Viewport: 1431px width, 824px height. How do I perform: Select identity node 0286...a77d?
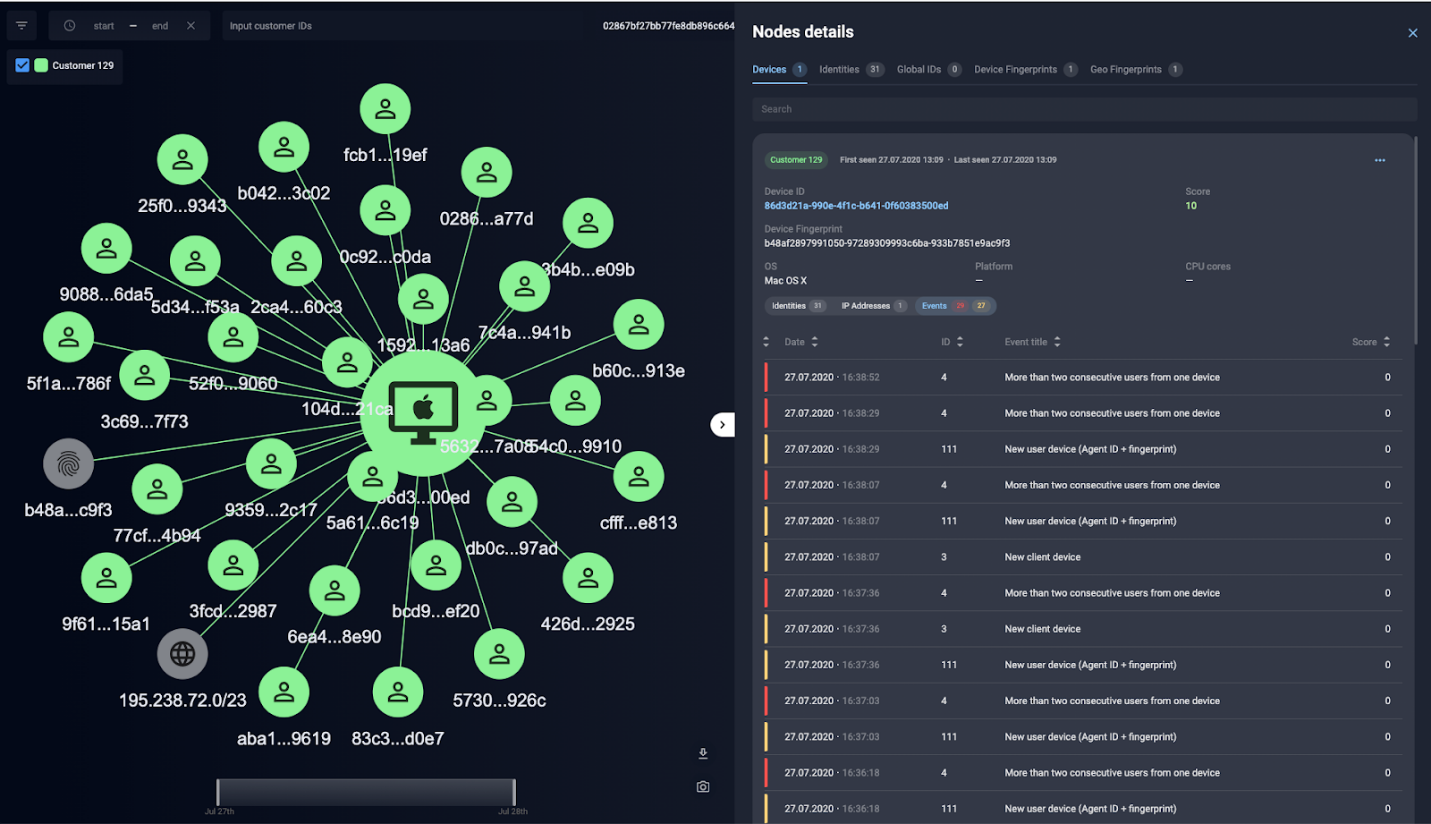tap(487, 173)
